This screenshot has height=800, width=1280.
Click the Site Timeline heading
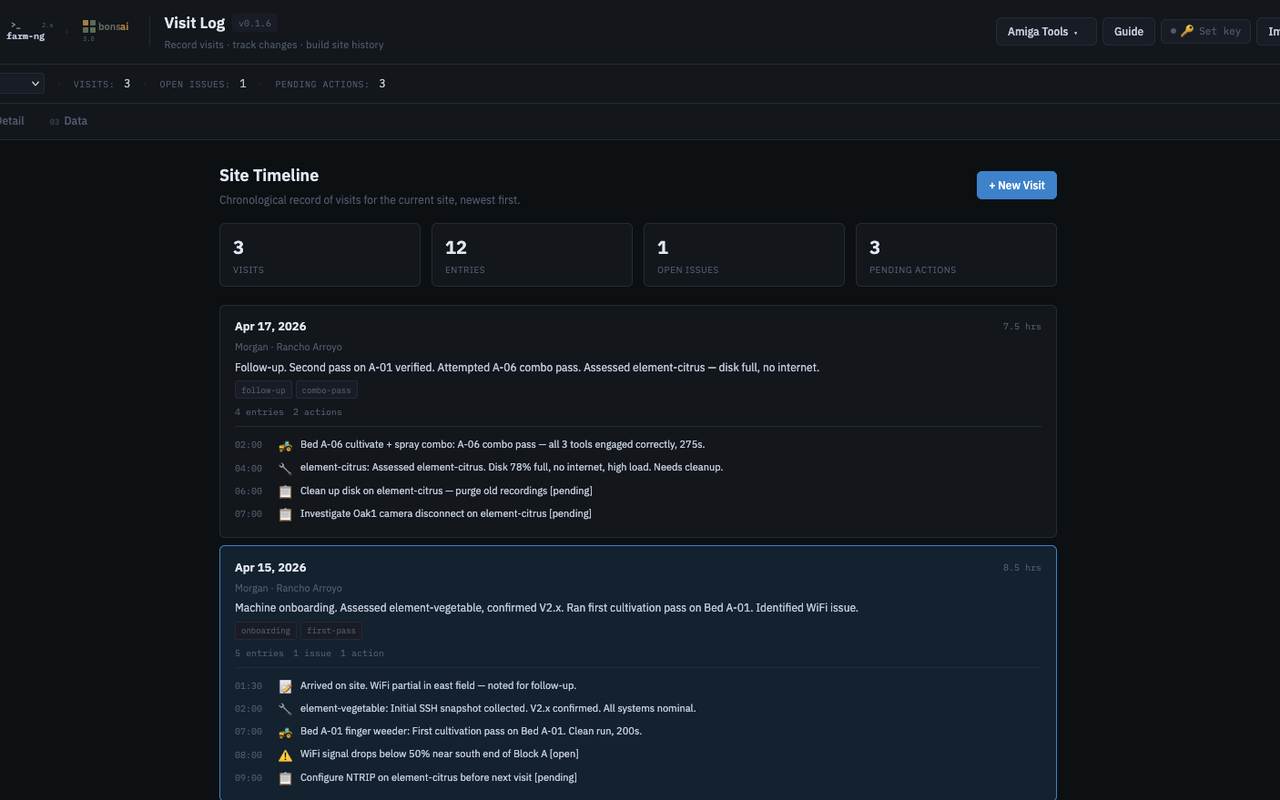[x=269, y=175]
